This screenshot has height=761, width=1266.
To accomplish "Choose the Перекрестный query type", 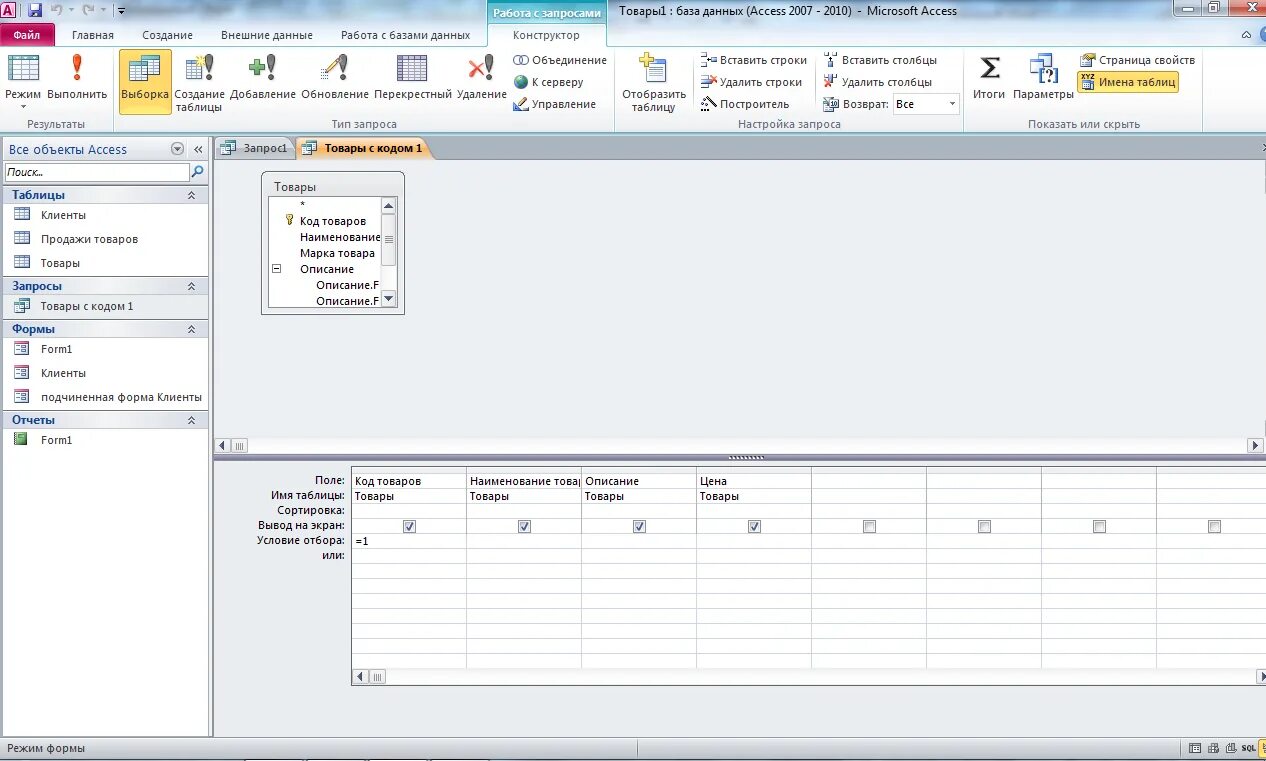I will 413,79.
